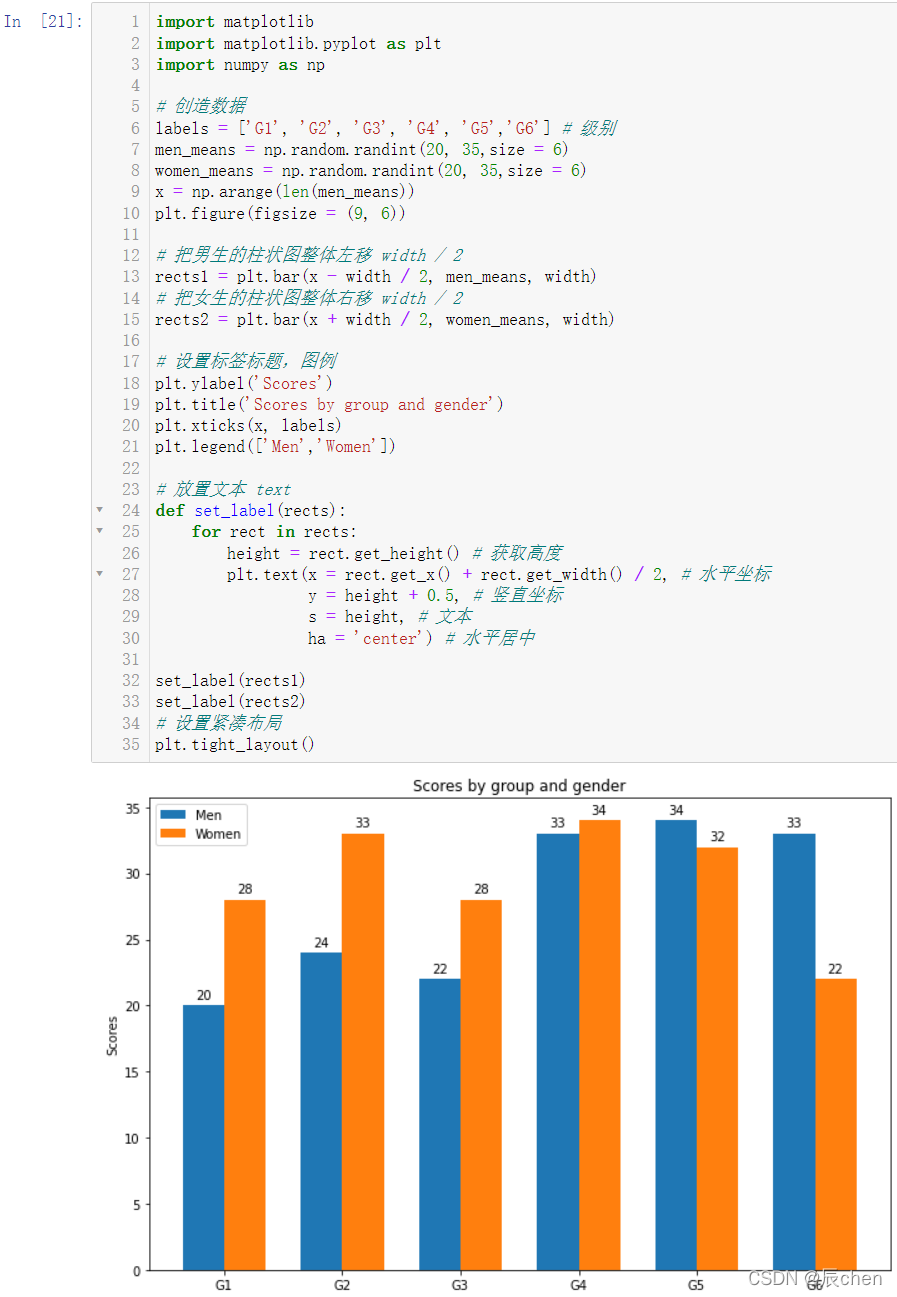
Task: Click line 1 'import matplotlib'
Action: pos(235,22)
